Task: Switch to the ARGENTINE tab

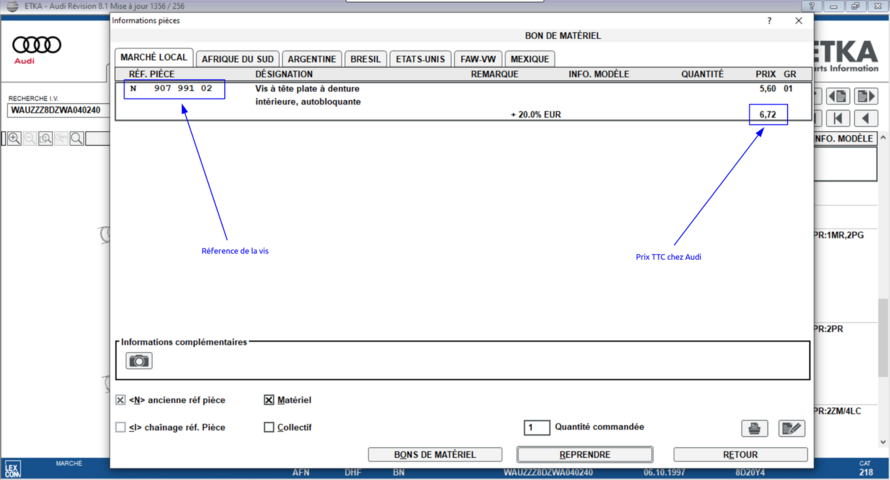Action: (x=312, y=59)
